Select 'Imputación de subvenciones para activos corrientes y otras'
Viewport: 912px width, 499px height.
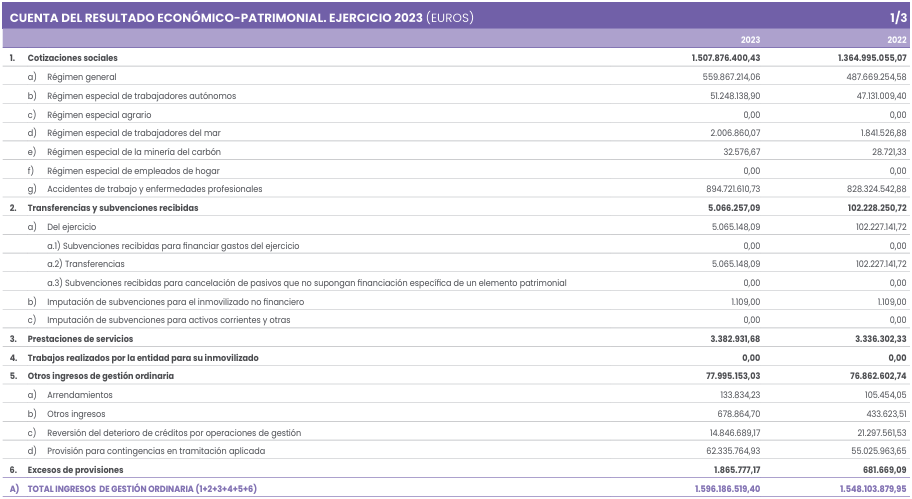pyautogui.click(x=169, y=320)
